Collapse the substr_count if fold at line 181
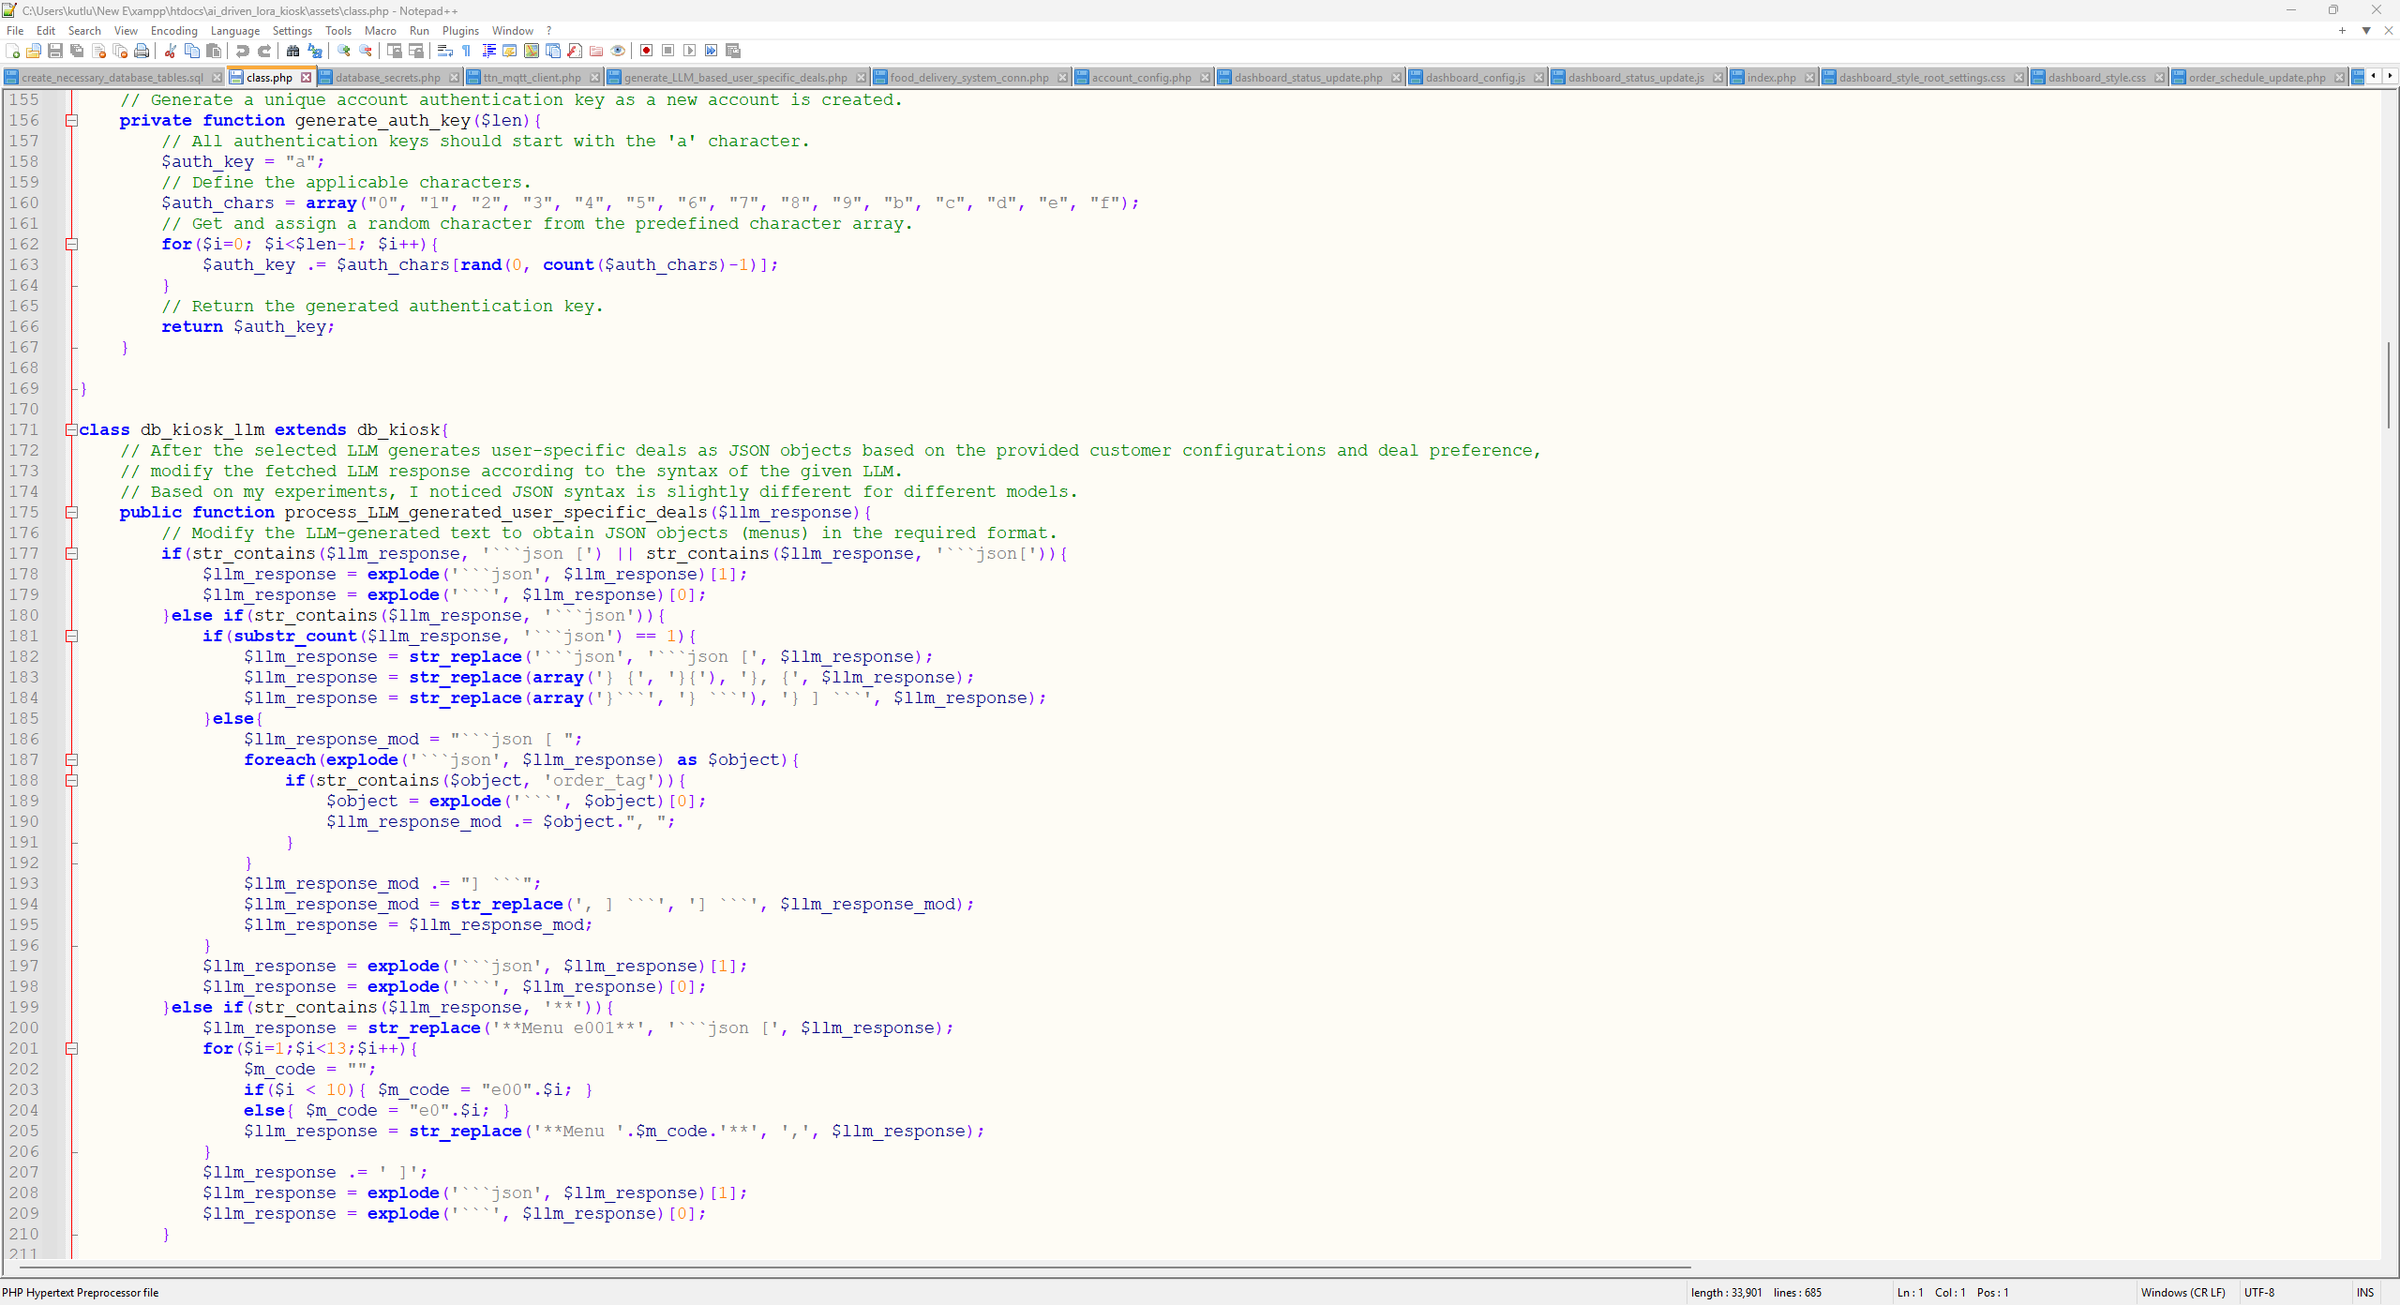 coord(72,636)
